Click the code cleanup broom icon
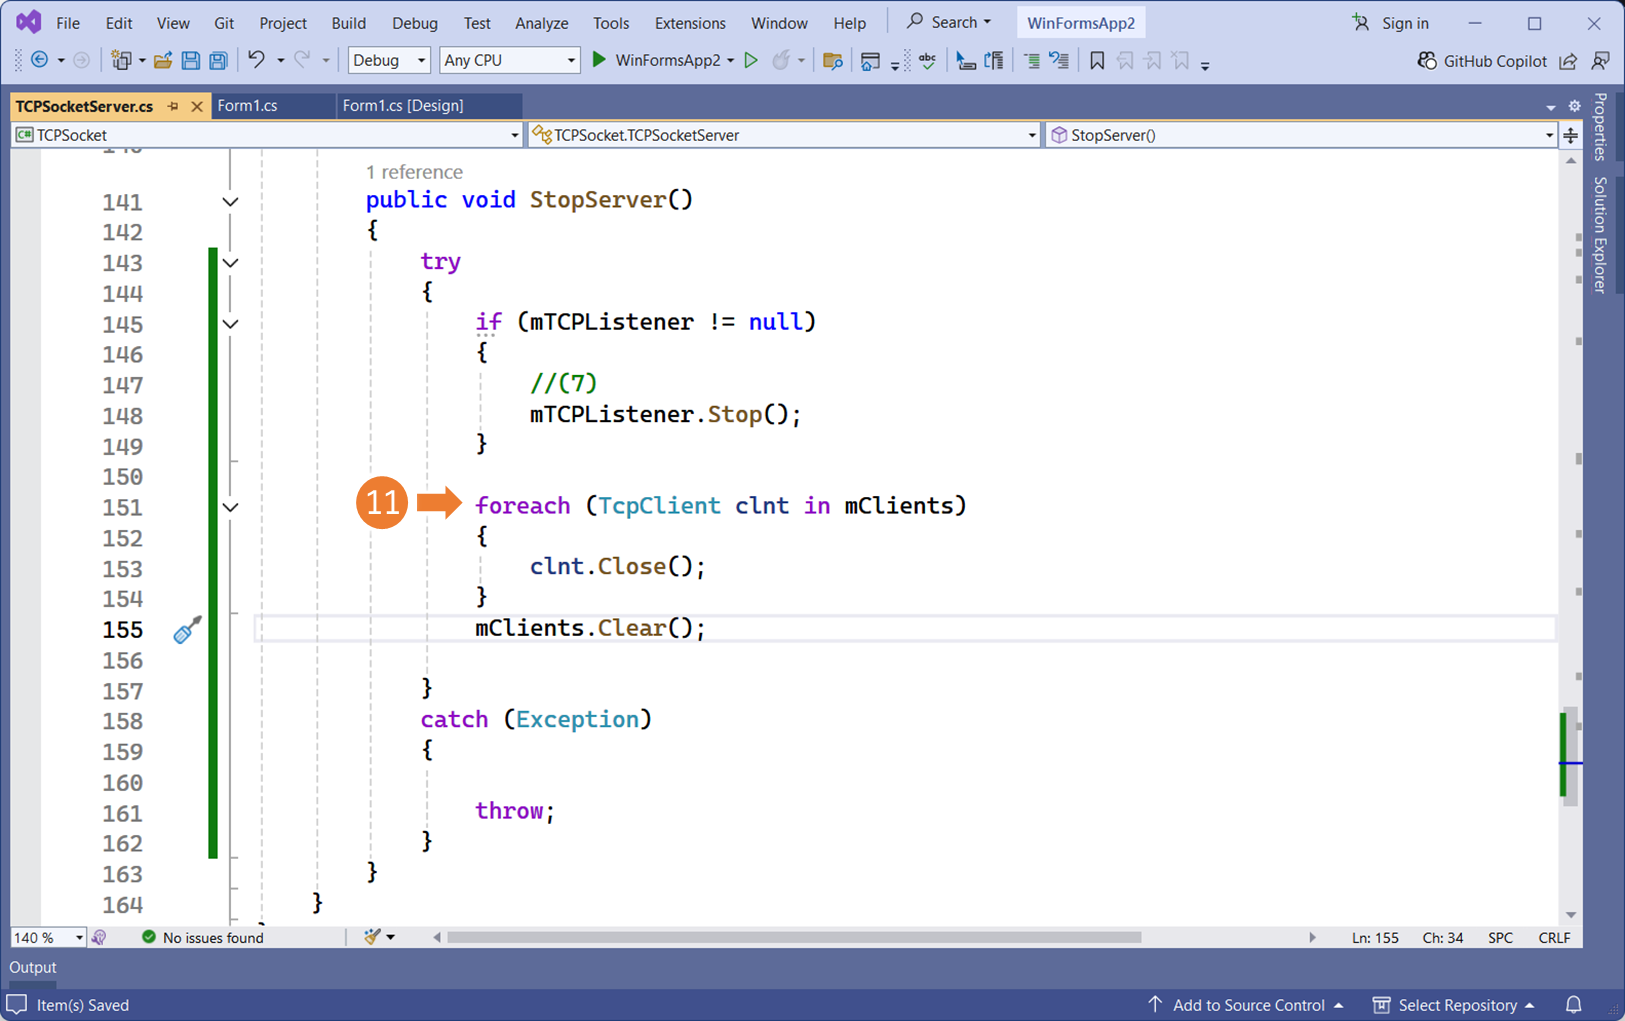This screenshot has height=1021, width=1625. click(x=372, y=937)
